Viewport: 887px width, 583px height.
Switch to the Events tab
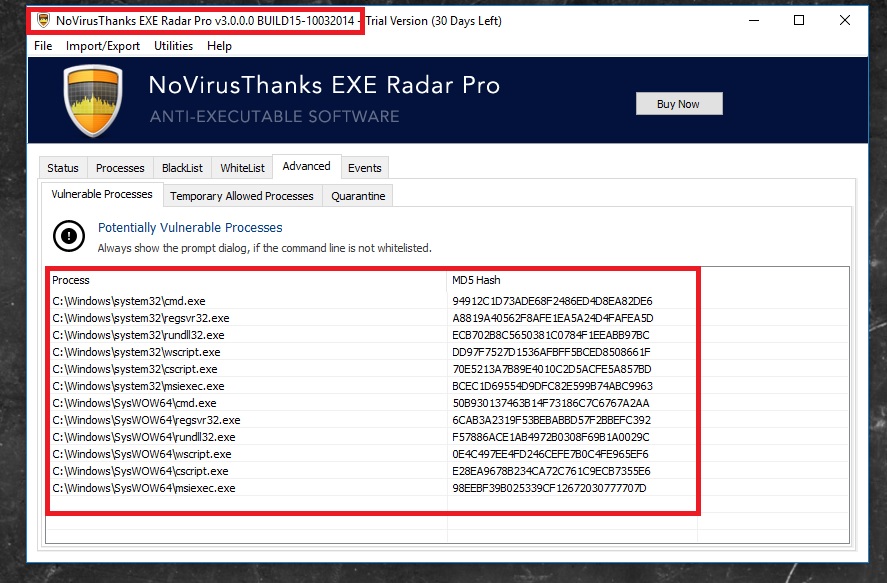[365, 168]
